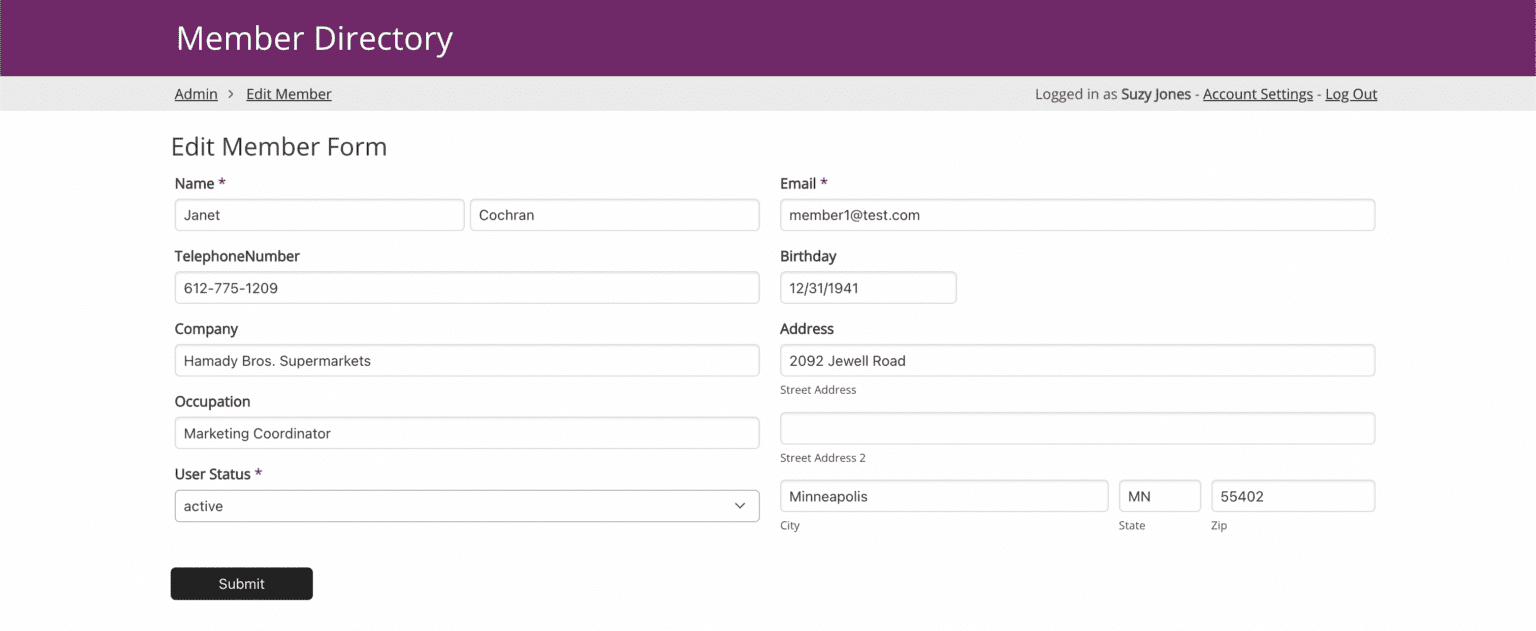
Task: Log Out of the account
Action: pyautogui.click(x=1351, y=94)
